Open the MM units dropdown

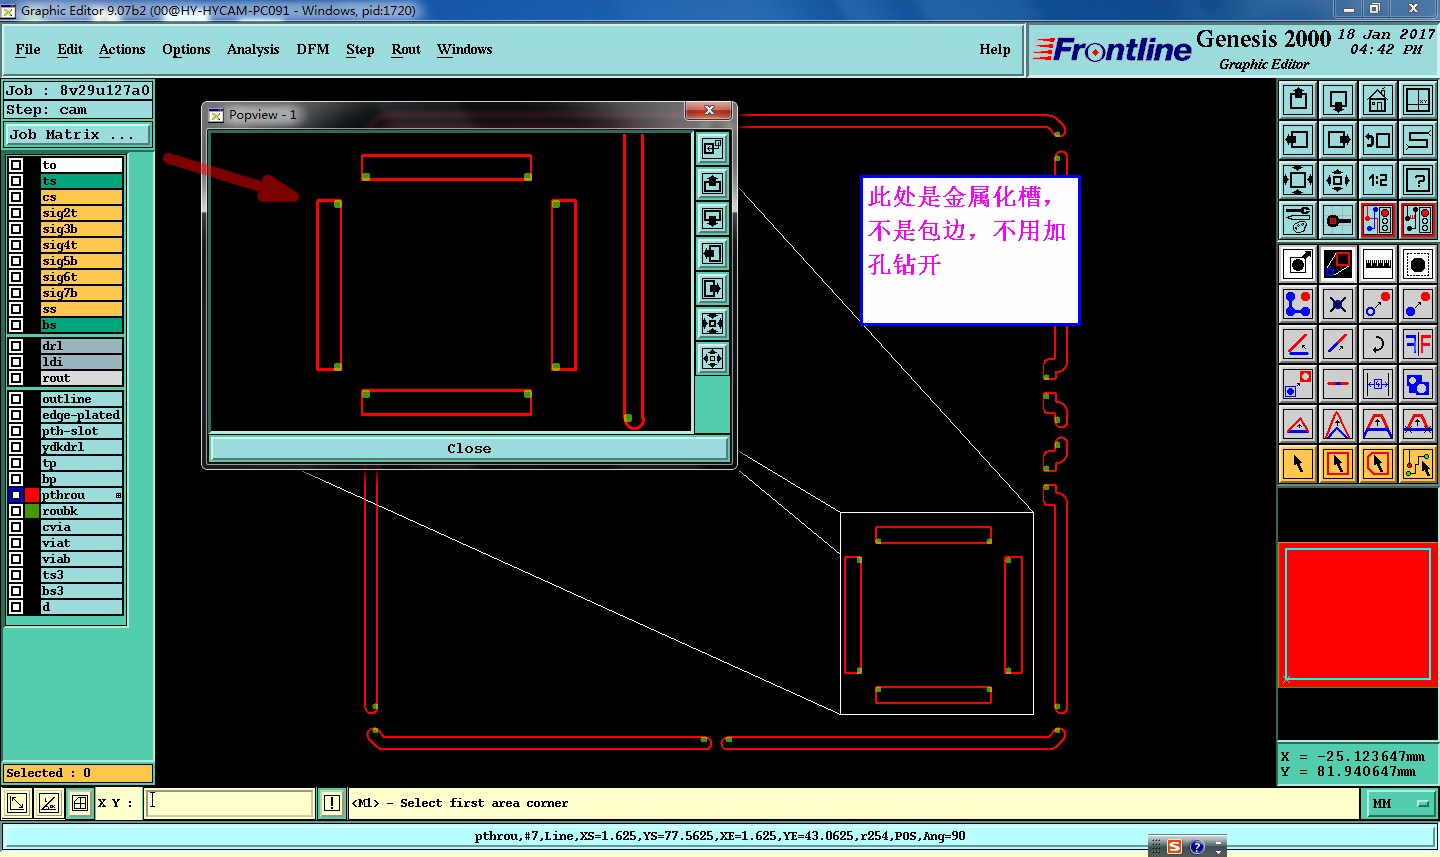tap(1399, 803)
